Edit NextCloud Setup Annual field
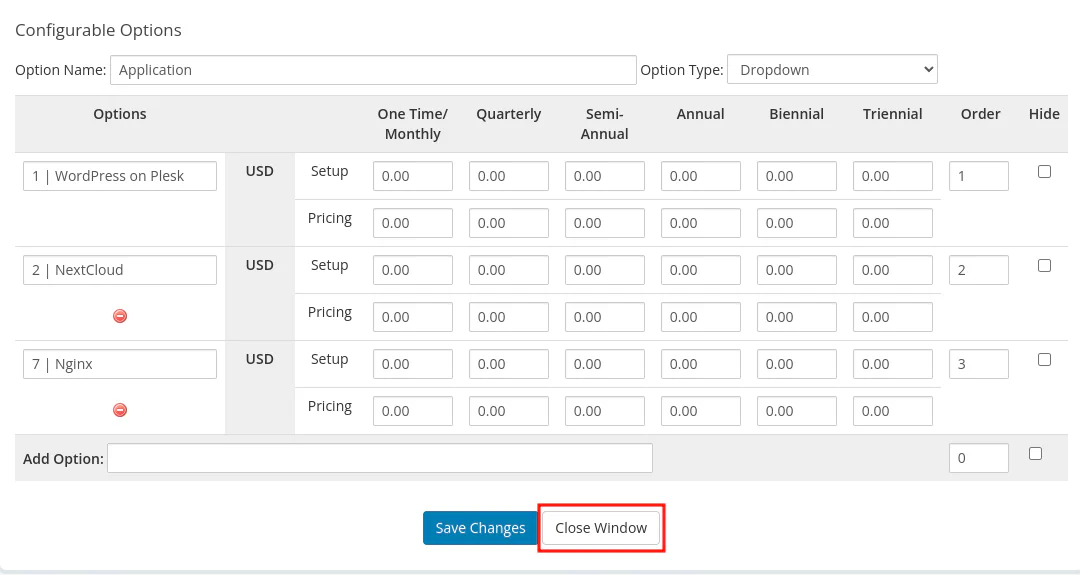This screenshot has height=575, width=1080. [x=700, y=270]
